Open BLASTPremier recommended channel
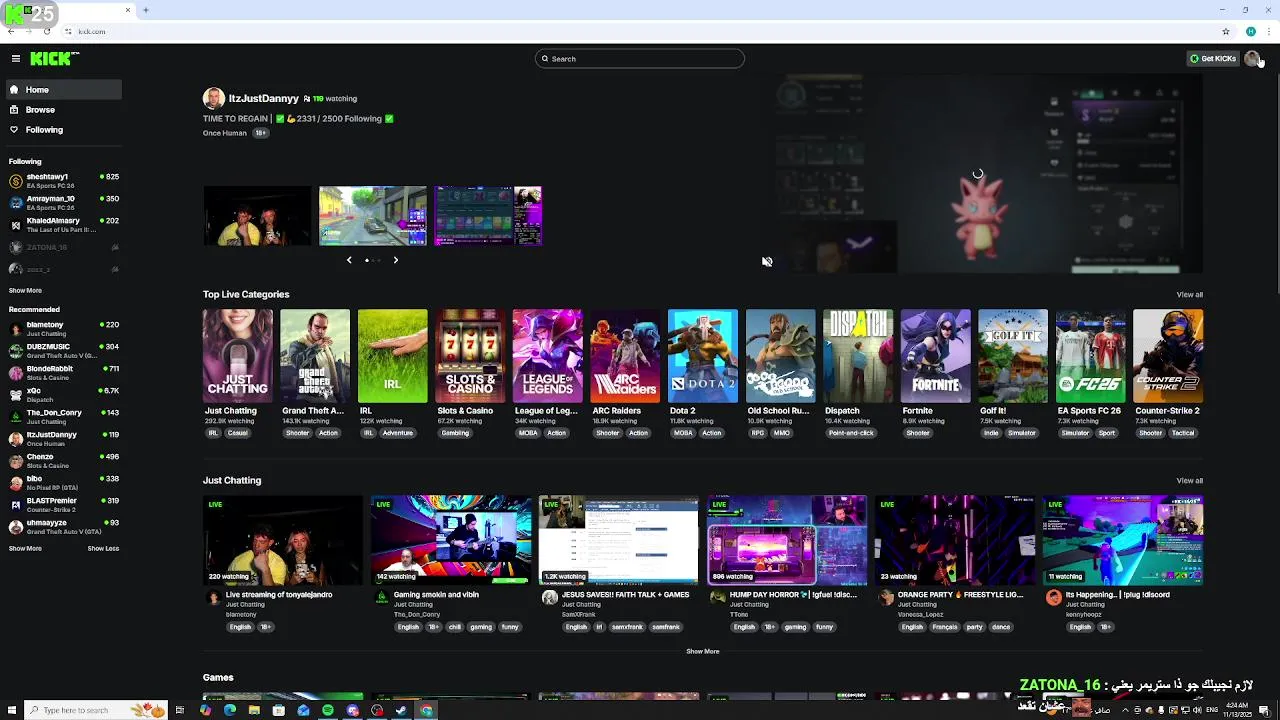This screenshot has width=1280, height=720. coord(62,505)
